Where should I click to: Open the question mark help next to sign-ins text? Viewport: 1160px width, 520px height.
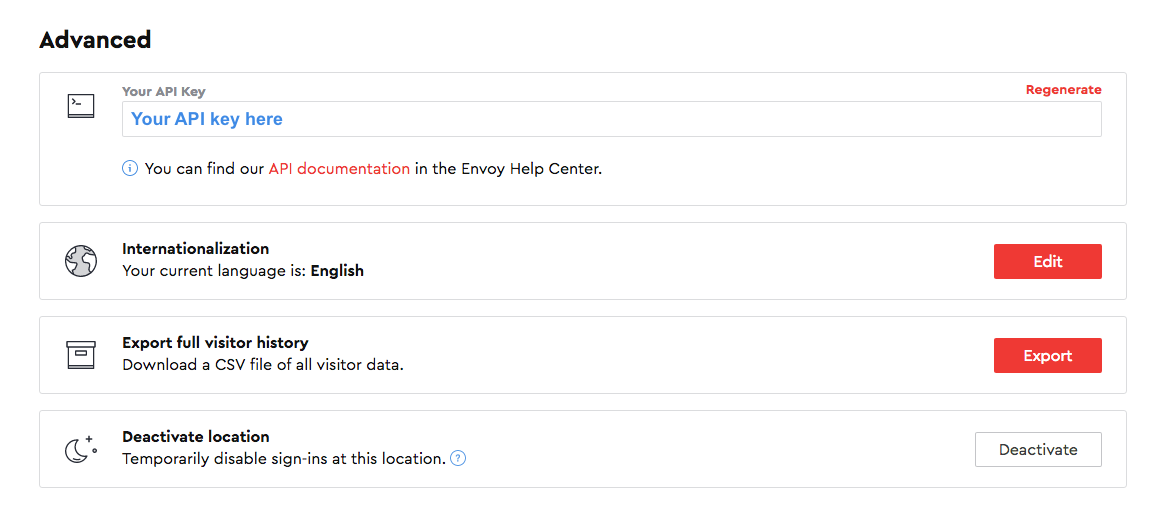(458, 459)
